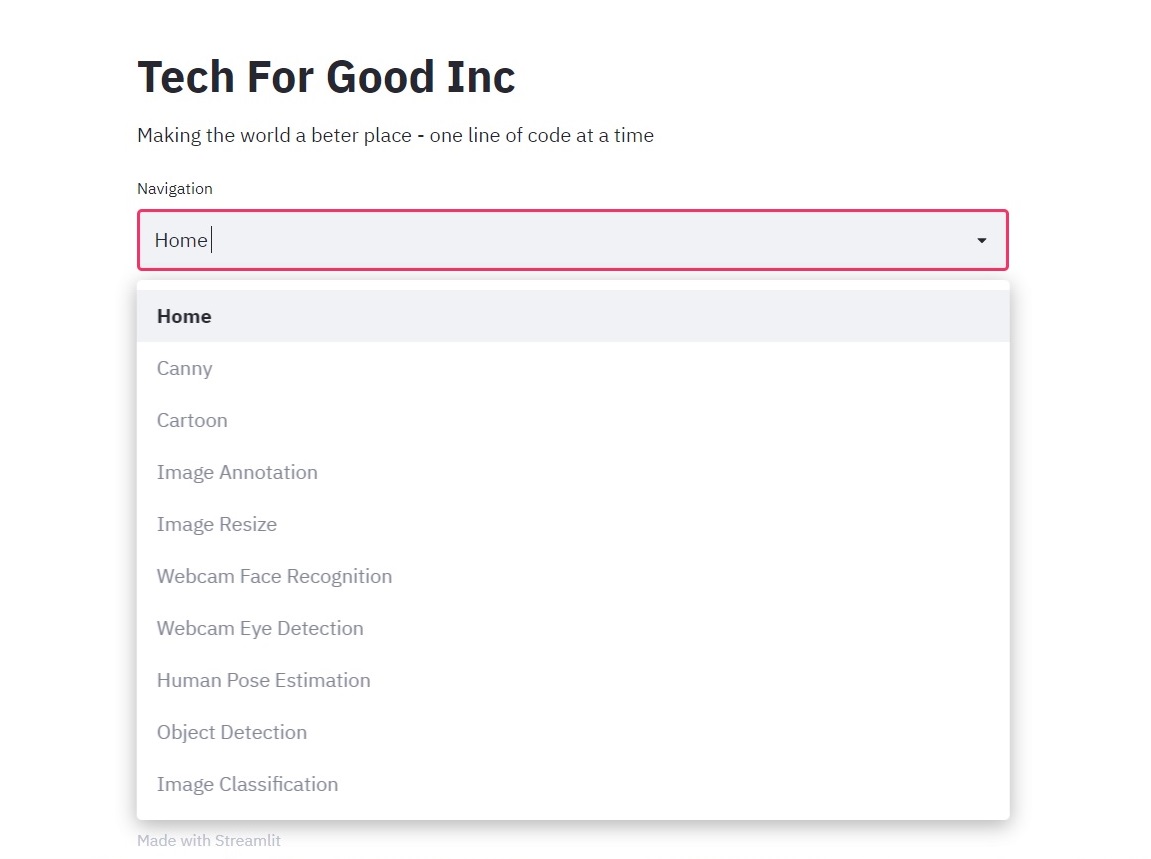Click the dropdown caret icon on the right

[980, 240]
